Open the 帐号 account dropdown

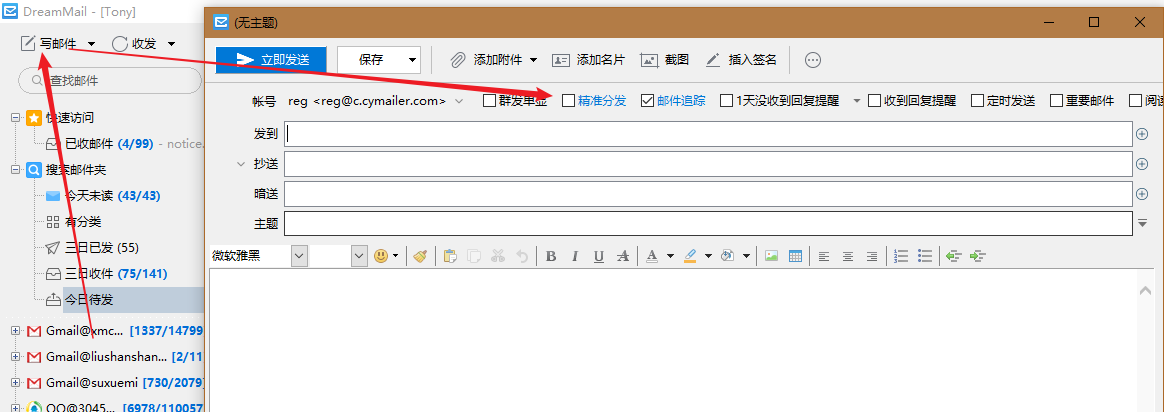click(x=459, y=100)
